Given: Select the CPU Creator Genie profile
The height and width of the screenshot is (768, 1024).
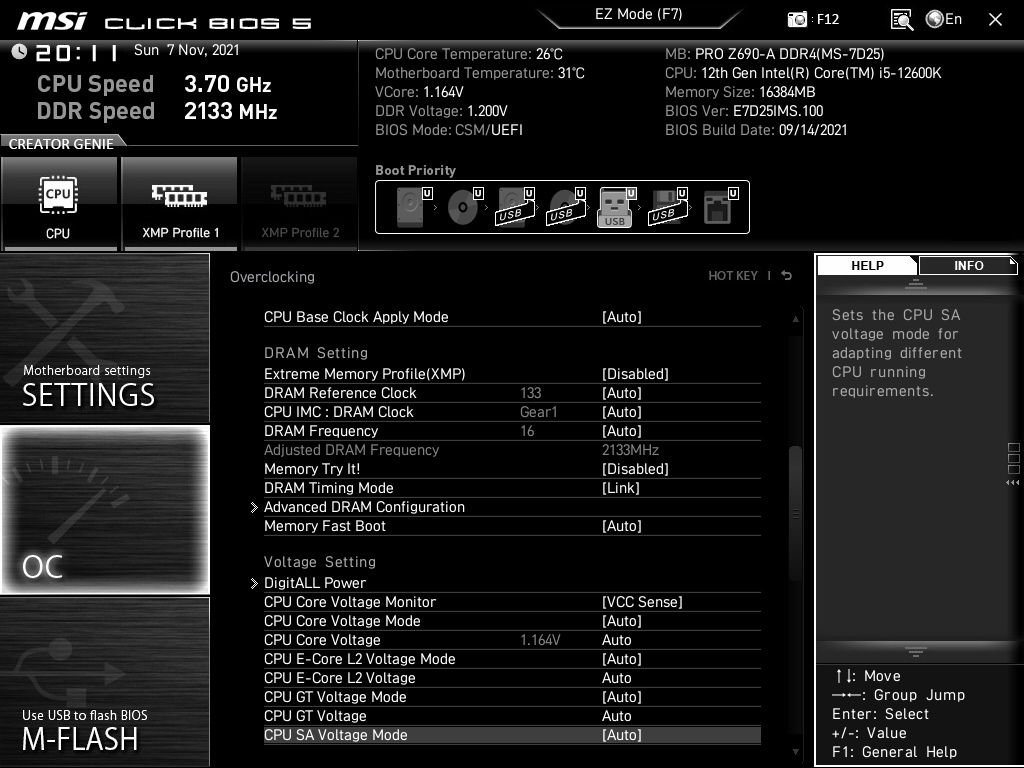Looking at the screenshot, I should 59,204.
